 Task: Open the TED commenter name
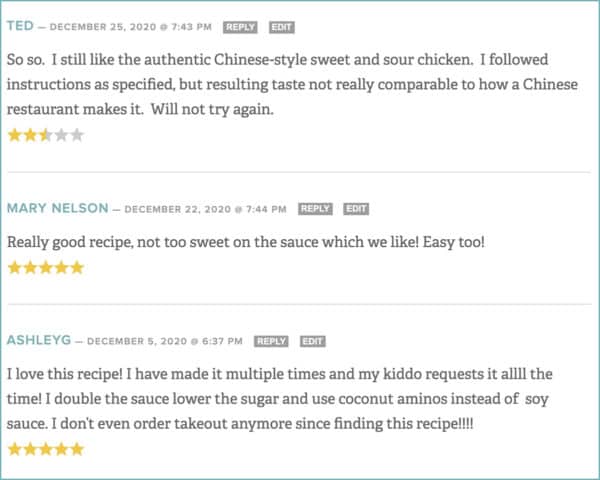(23, 27)
